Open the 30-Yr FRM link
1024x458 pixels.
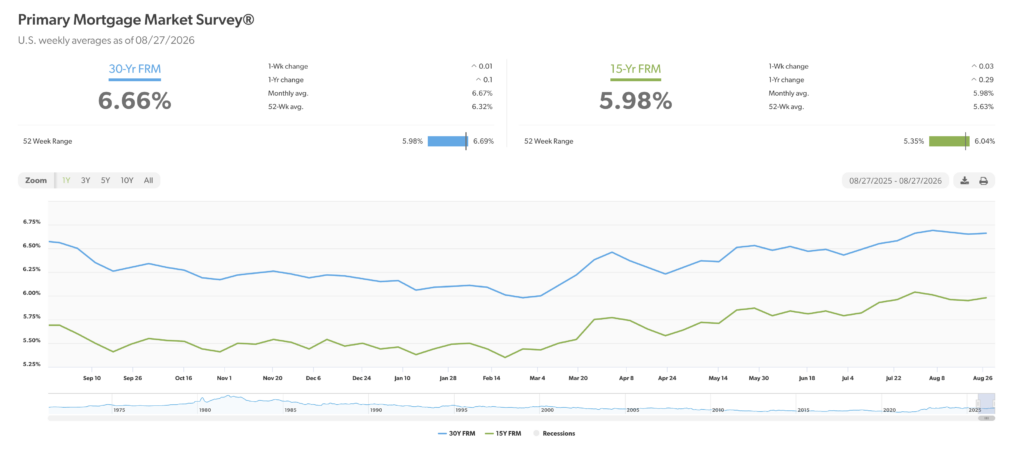coord(135,69)
